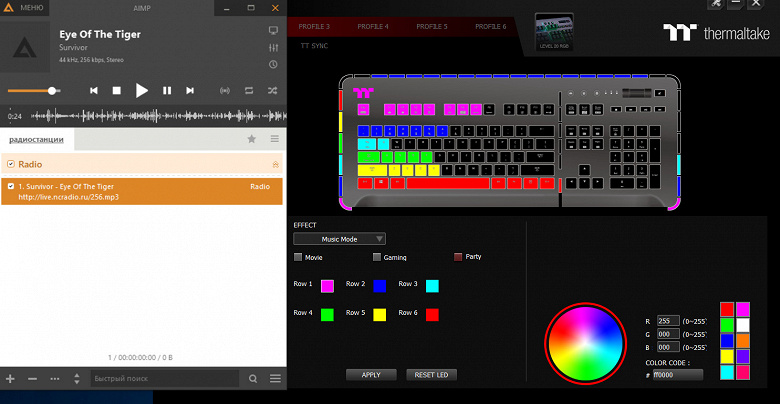Pick the Row 2 blue color swatch

pyautogui.click(x=380, y=286)
